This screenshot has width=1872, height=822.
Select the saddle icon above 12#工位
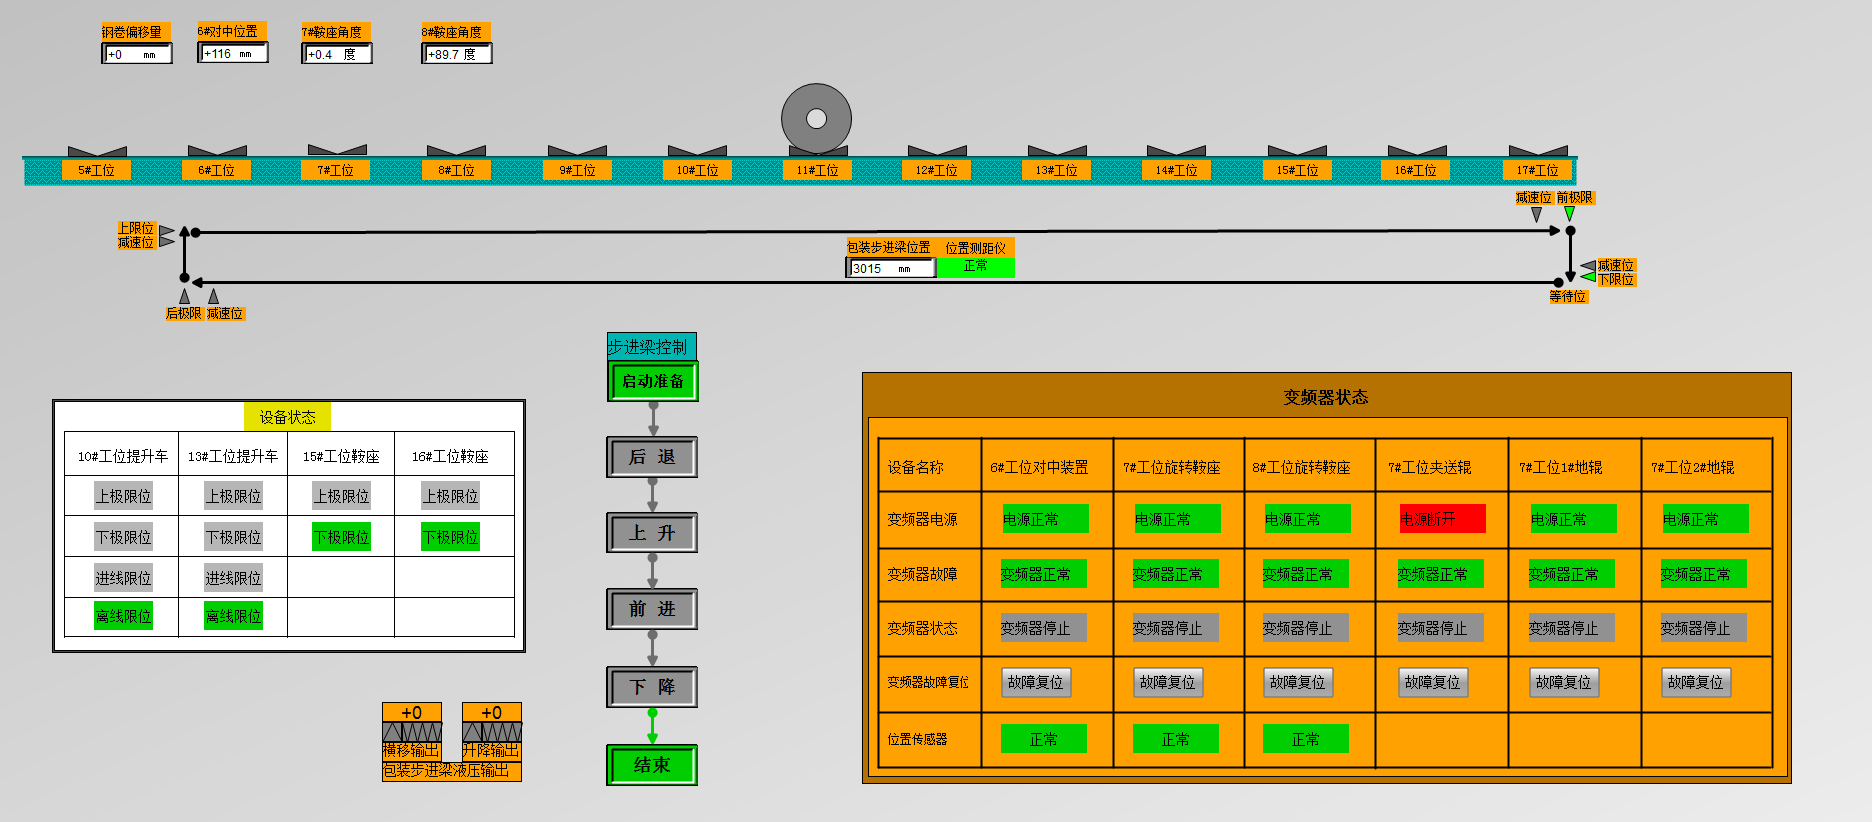point(937,151)
